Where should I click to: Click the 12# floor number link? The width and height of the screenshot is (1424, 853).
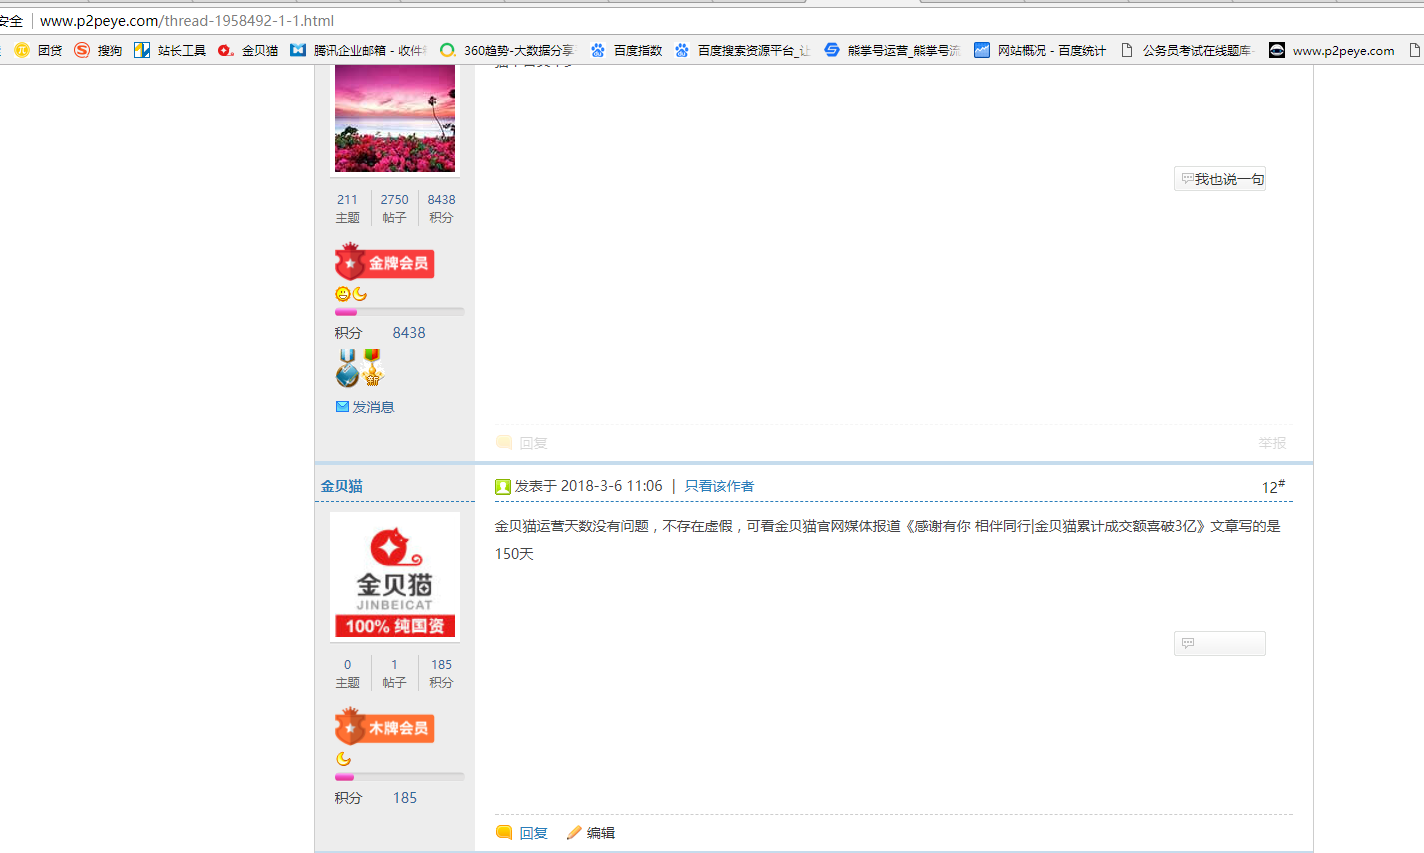point(1273,486)
